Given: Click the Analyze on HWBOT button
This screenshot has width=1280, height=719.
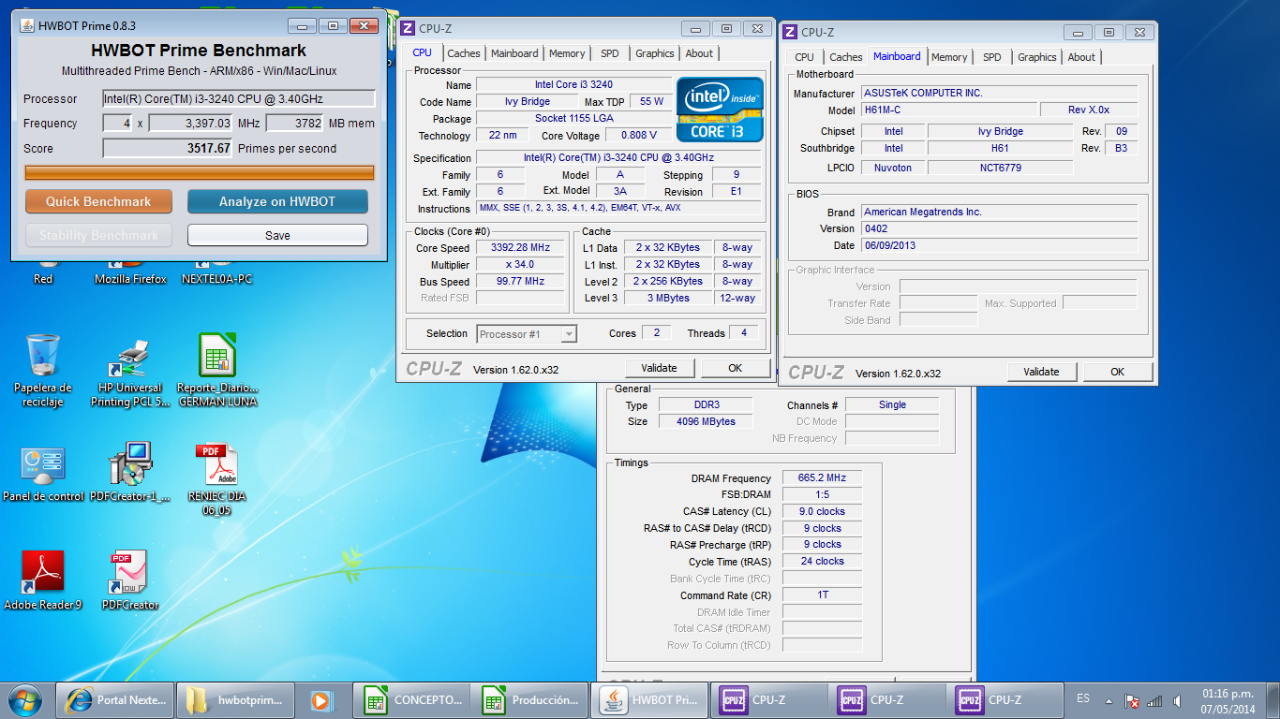Looking at the screenshot, I should tap(277, 201).
